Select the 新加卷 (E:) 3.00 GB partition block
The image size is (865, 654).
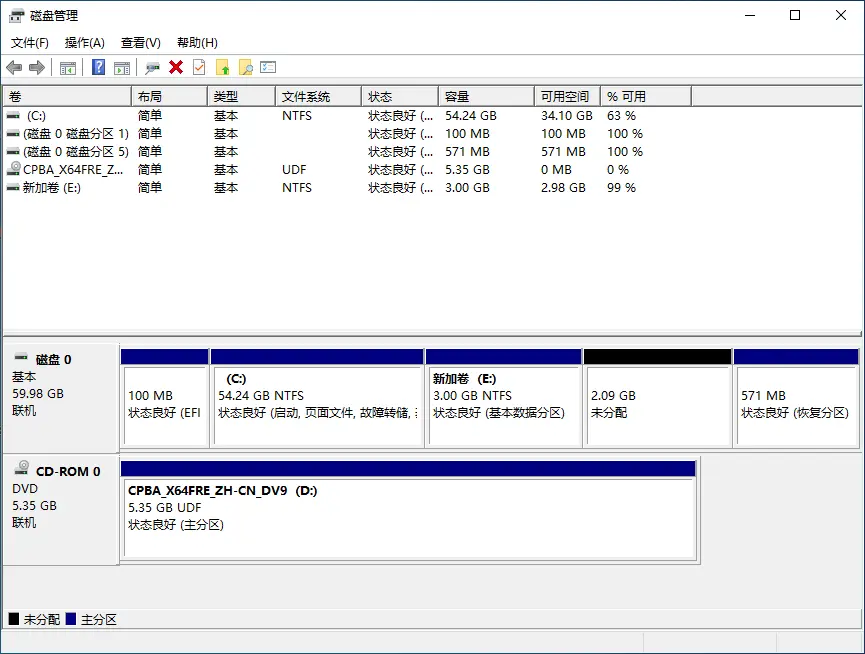click(504, 398)
